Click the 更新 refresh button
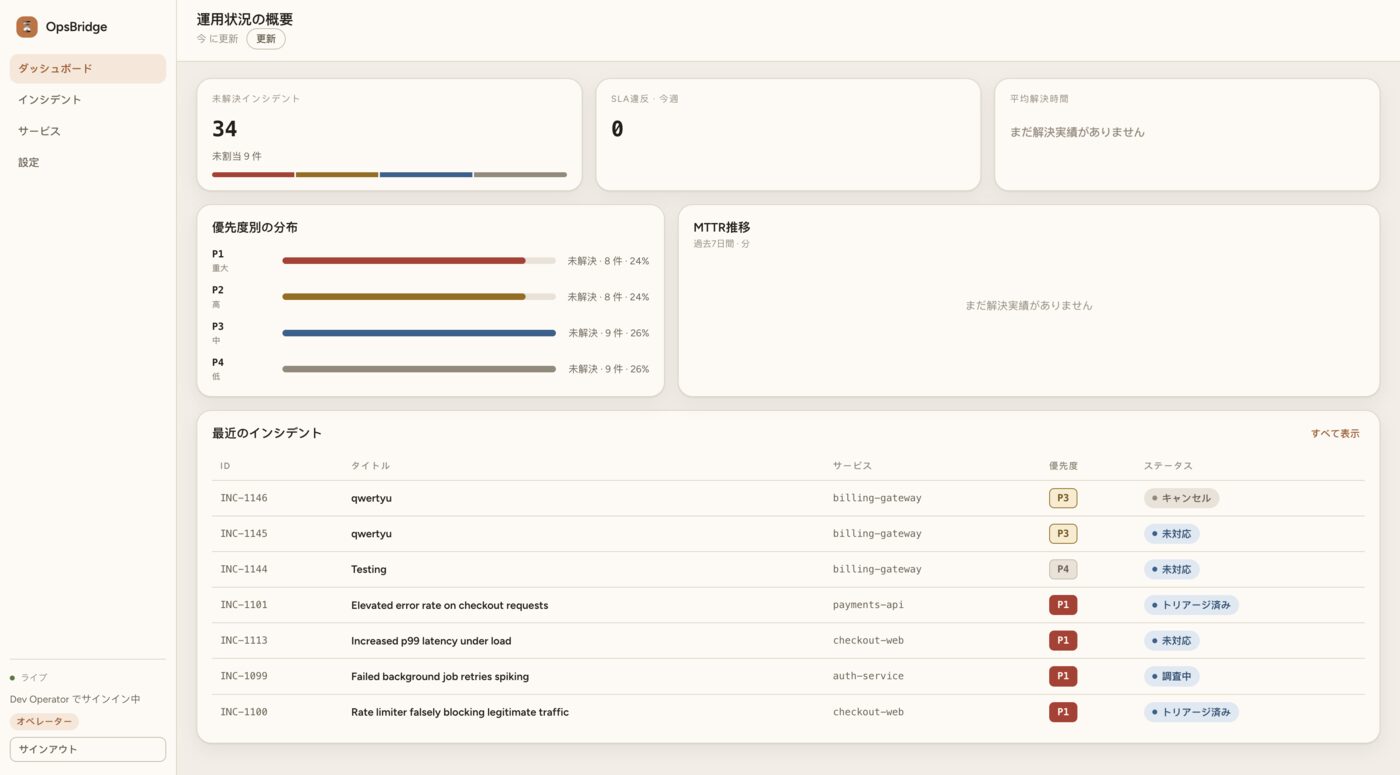 (266, 39)
